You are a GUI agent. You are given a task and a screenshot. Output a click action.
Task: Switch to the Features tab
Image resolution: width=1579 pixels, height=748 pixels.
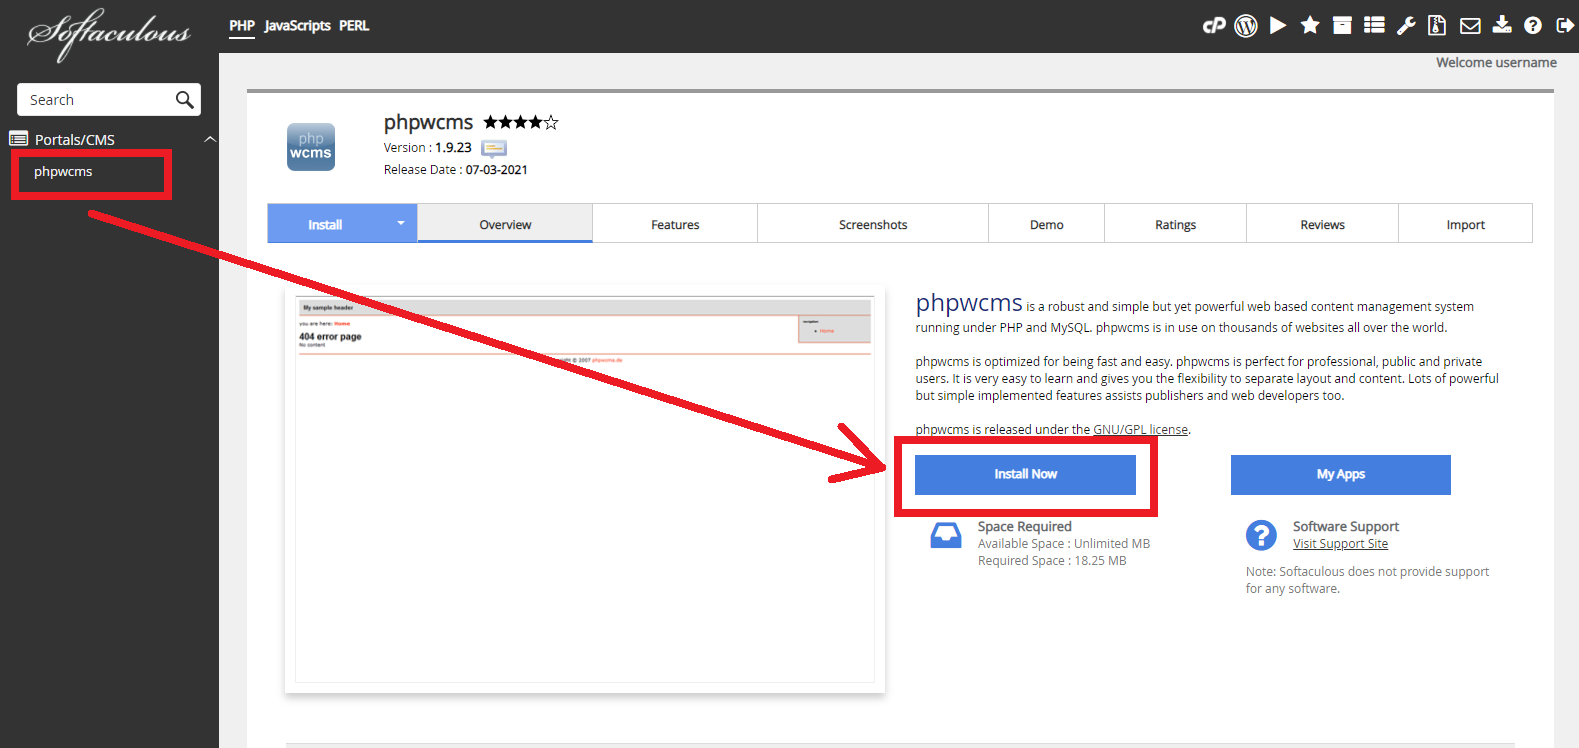coord(675,225)
